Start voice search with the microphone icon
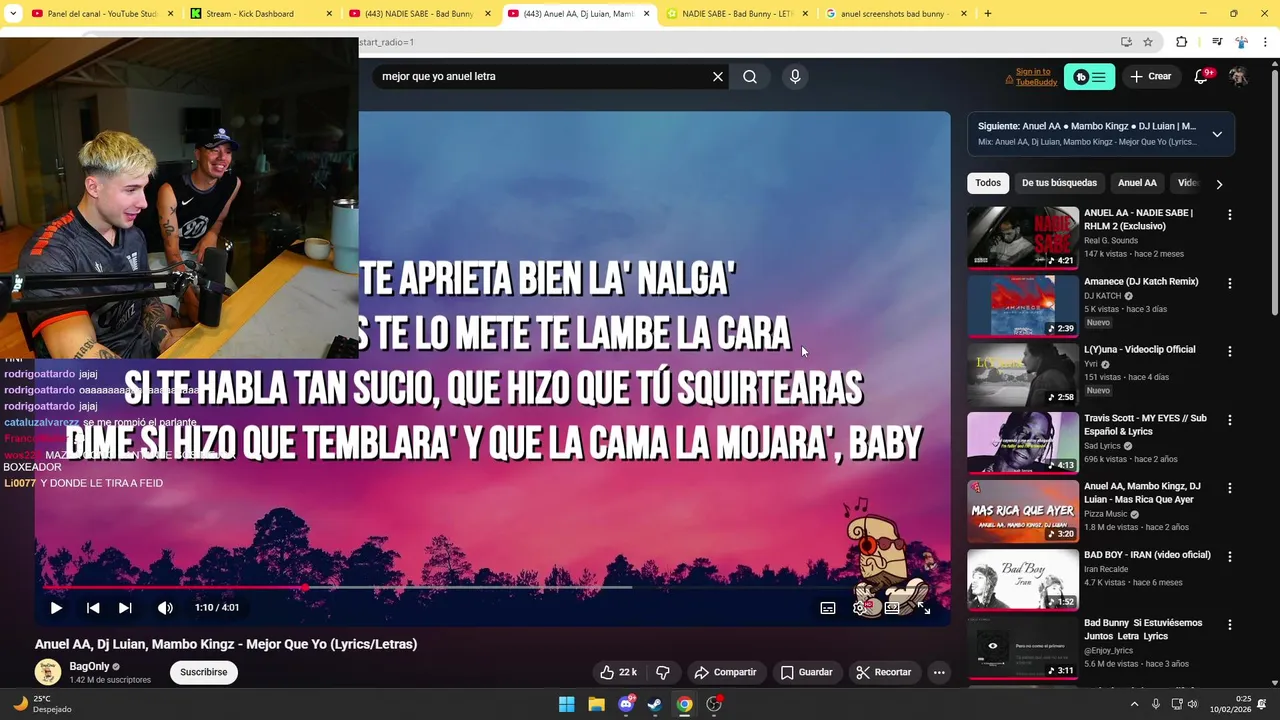 coord(795,76)
